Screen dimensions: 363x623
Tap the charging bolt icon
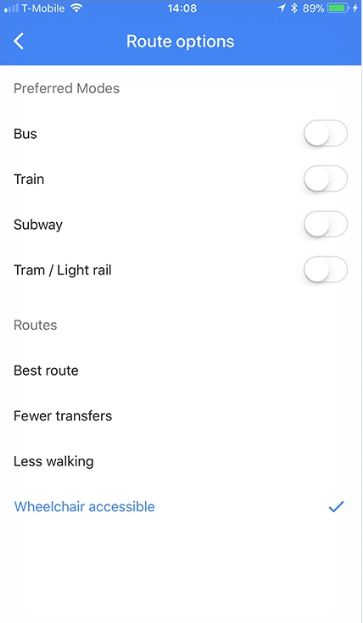click(x=355, y=8)
